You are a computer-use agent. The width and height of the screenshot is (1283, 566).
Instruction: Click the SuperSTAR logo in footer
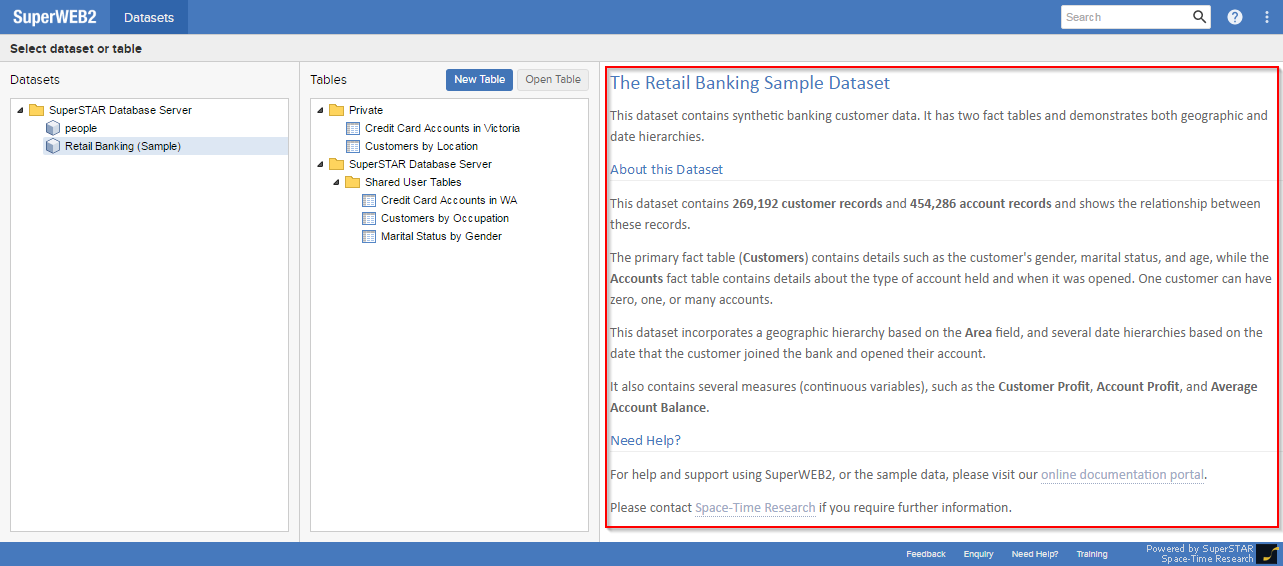1267,554
